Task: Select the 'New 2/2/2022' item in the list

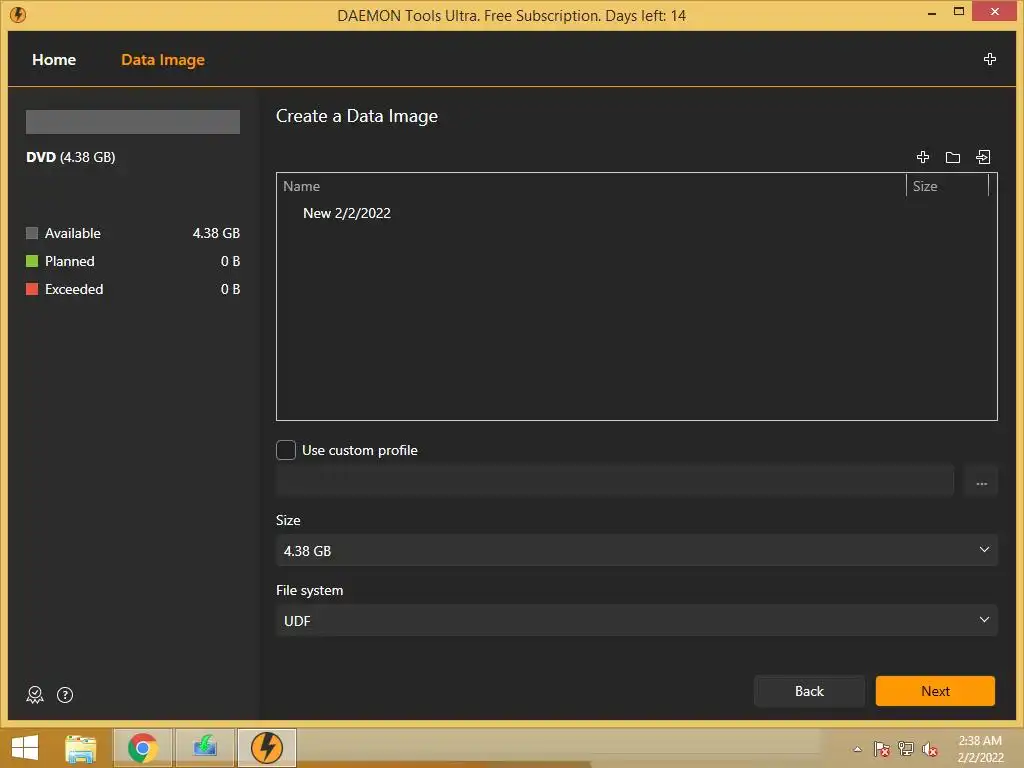Action: pos(347,213)
